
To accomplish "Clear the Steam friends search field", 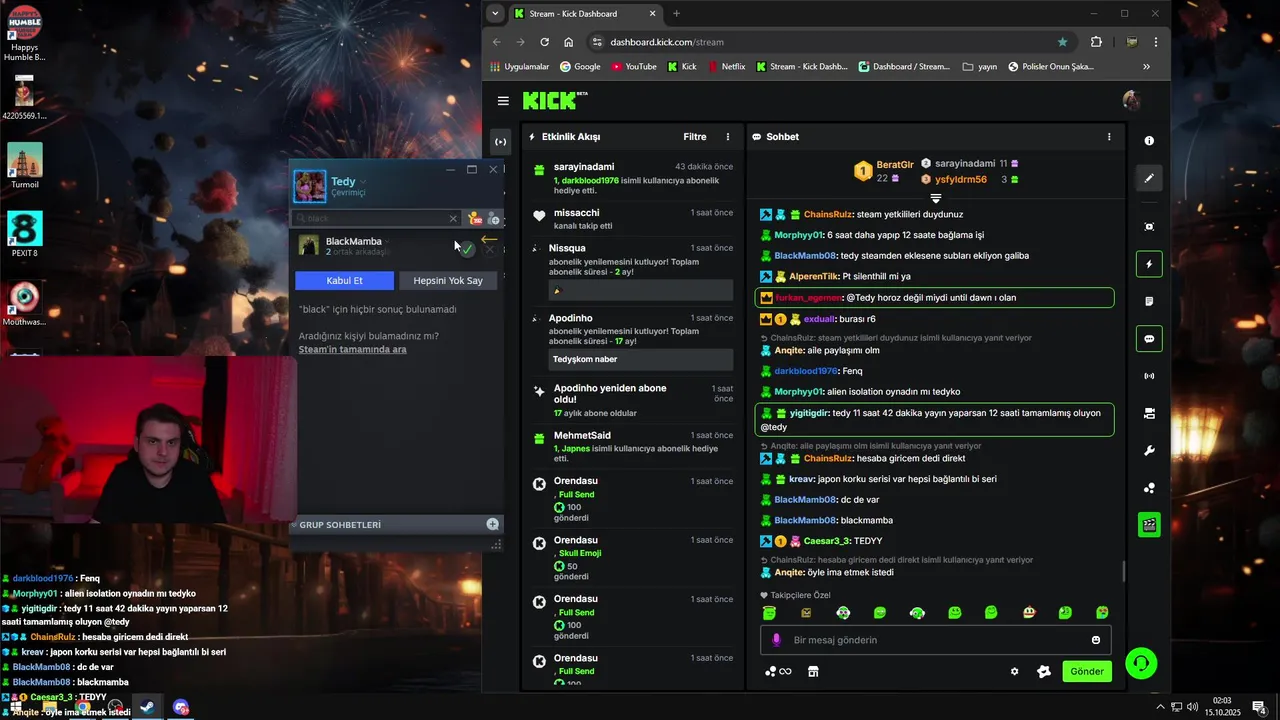I will [x=453, y=218].
